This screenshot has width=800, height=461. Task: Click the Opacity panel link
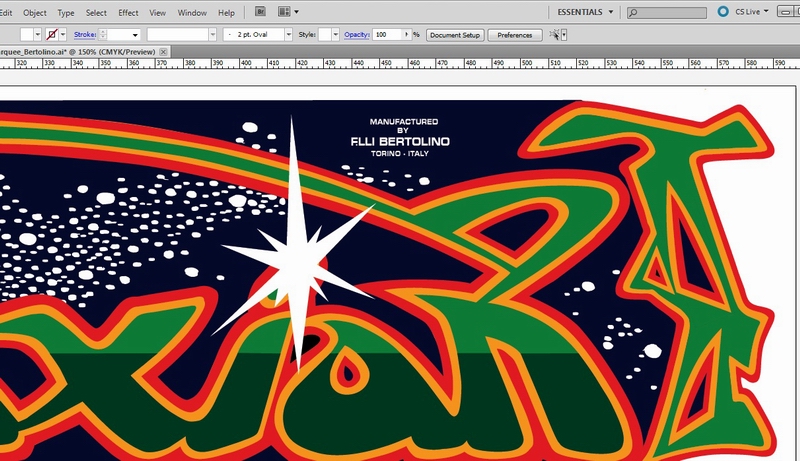pos(357,35)
